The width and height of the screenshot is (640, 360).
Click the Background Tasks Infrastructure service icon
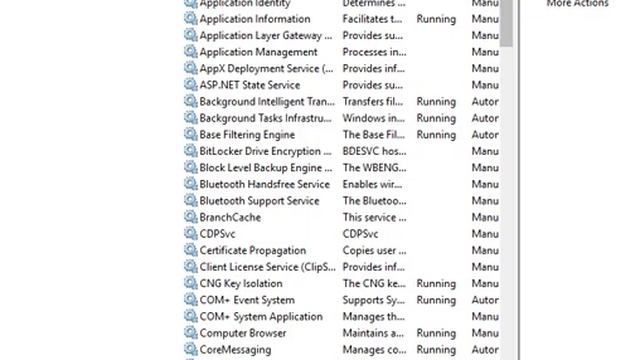[x=191, y=118]
